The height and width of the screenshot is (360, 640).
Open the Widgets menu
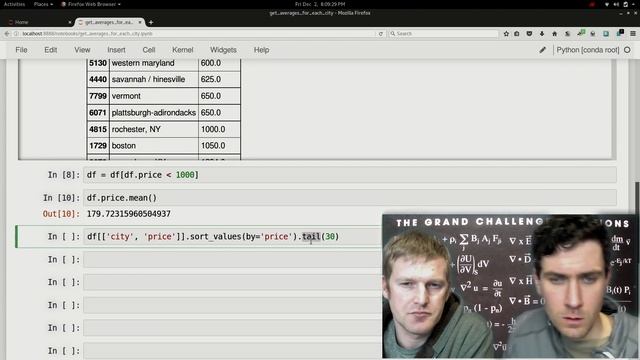pyautogui.click(x=223, y=50)
